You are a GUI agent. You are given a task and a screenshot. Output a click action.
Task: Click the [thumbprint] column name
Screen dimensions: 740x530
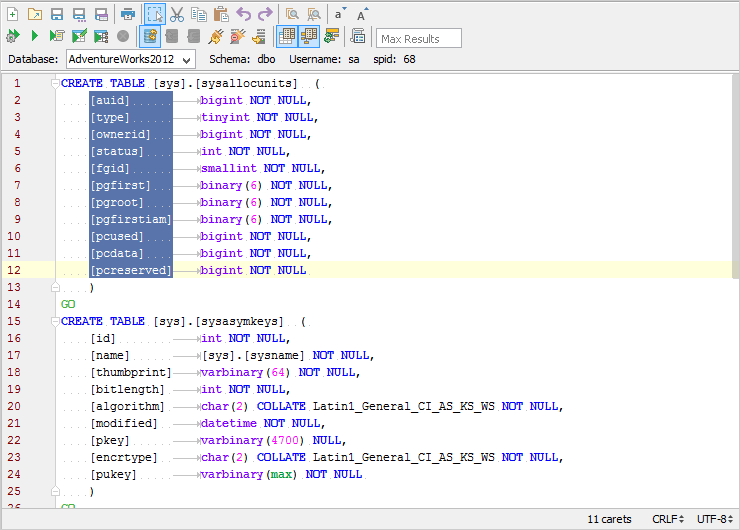(131, 372)
